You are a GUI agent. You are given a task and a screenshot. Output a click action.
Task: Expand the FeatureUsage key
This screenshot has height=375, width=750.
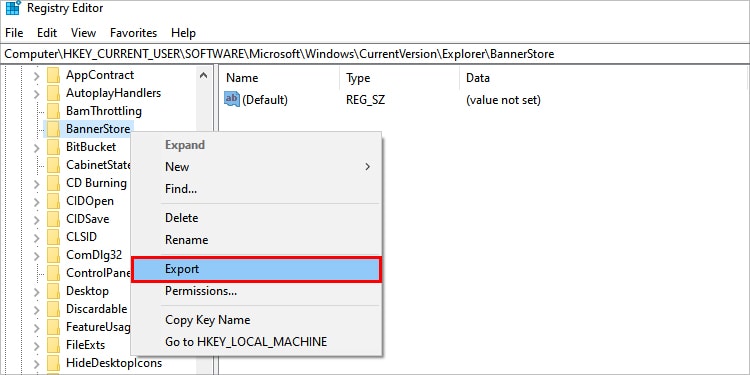pos(36,328)
